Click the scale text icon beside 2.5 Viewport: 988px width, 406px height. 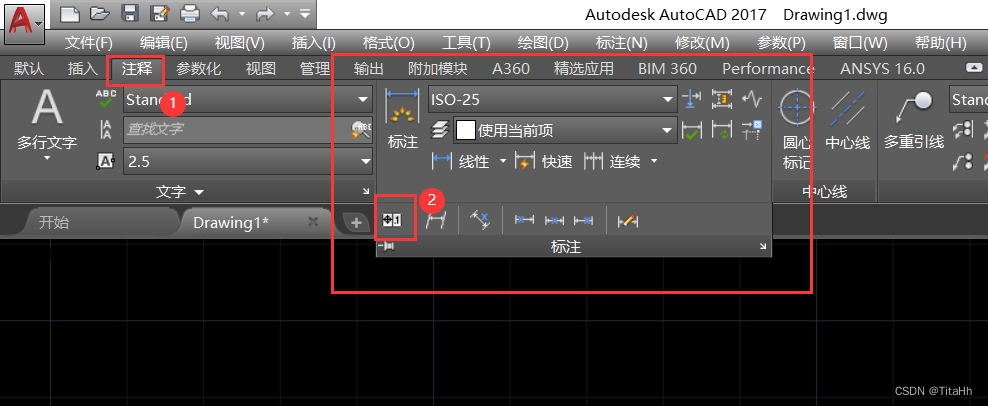(105, 161)
